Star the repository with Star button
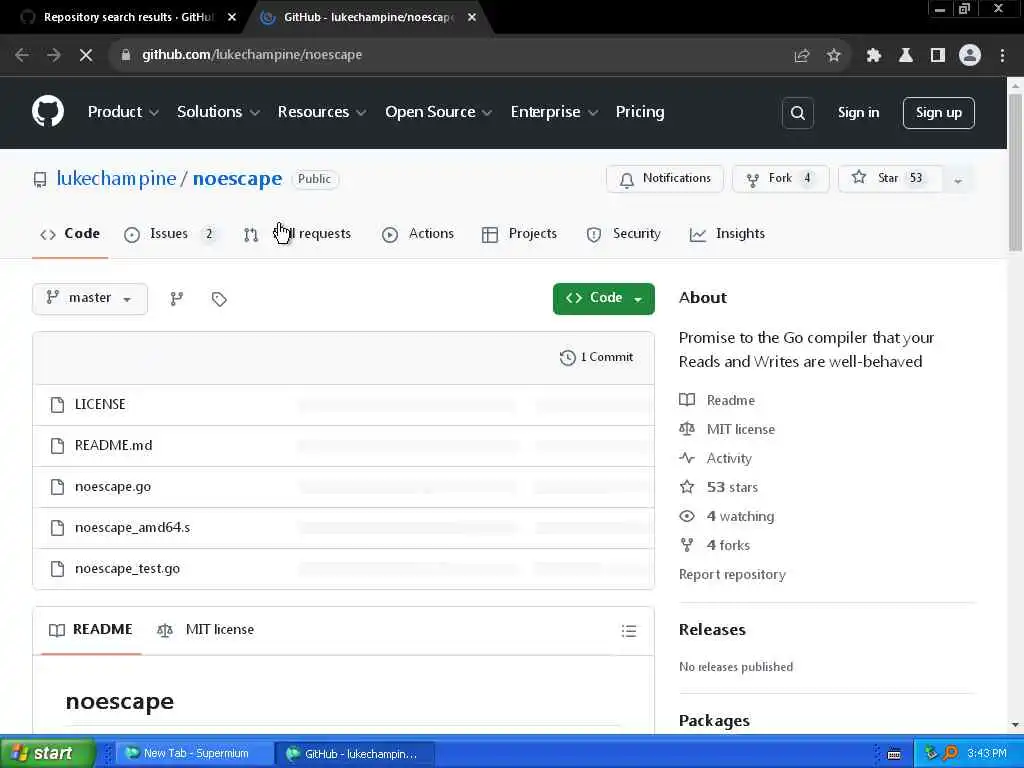 tap(890, 179)
